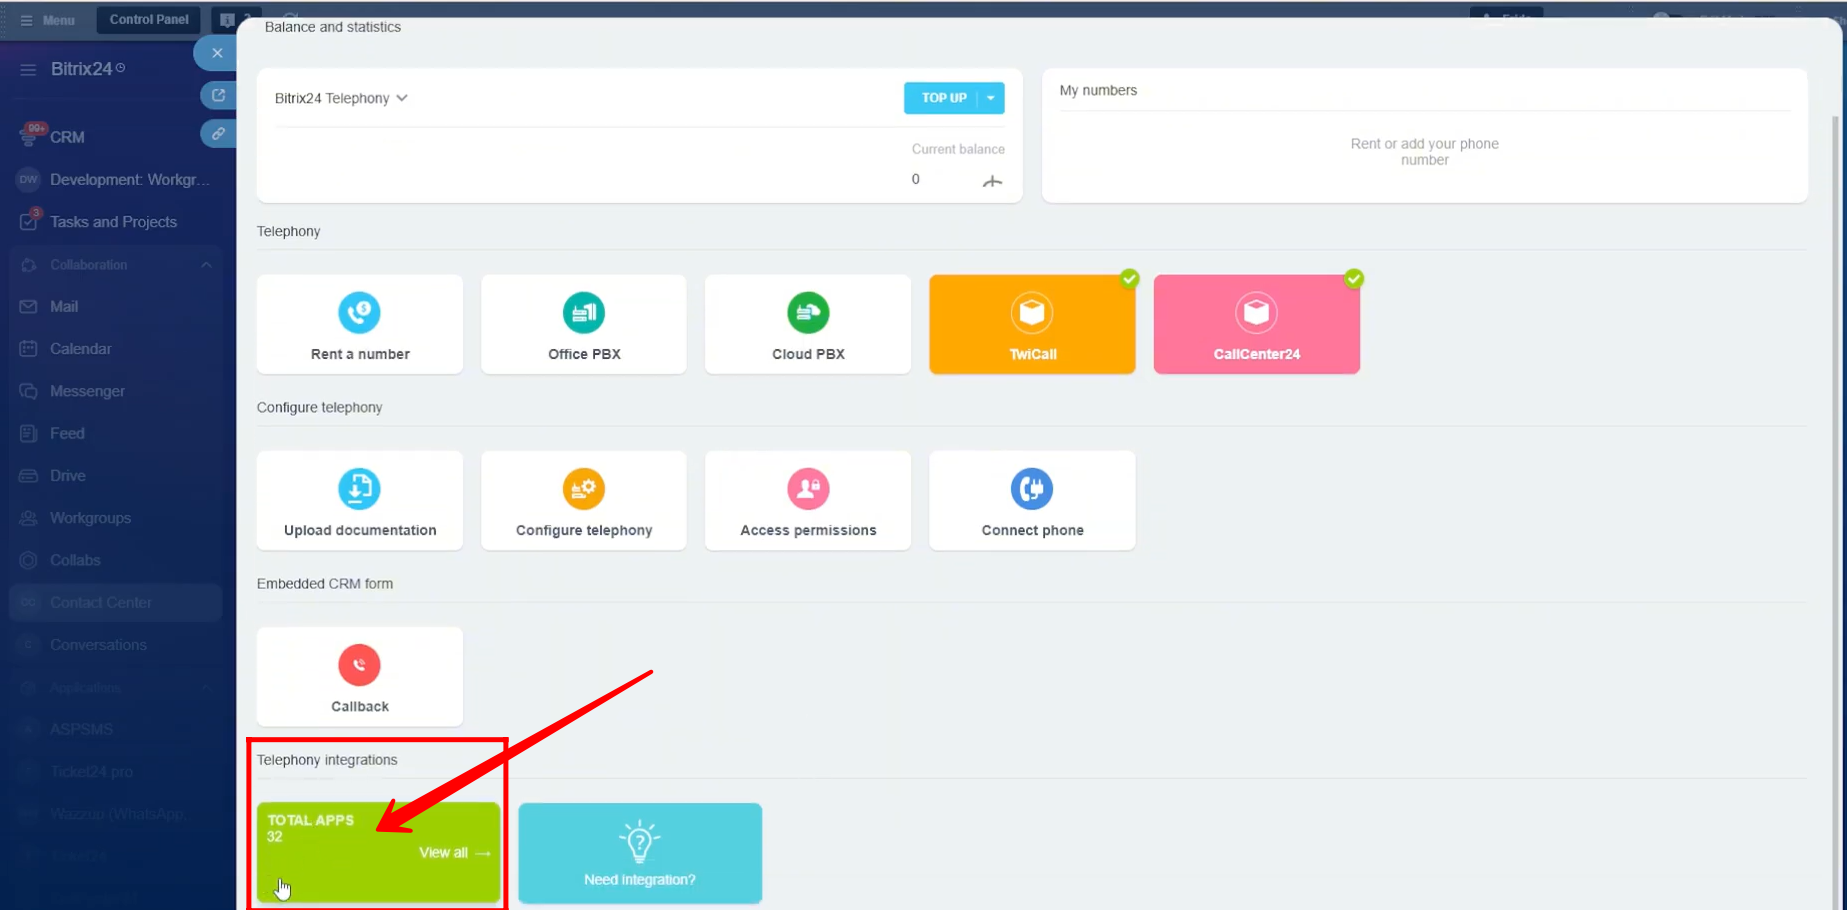Click the Upload documentation icon

point(359,489)
